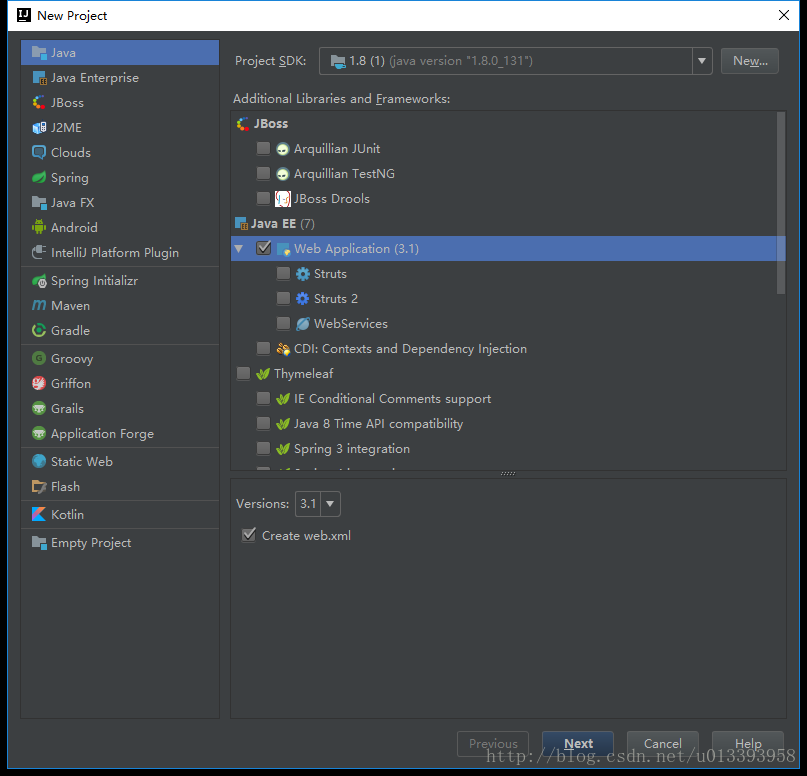Click the JBoss Drools icon
The height and width of the screenshot is (776, 807).
click(x=283, y=199)
